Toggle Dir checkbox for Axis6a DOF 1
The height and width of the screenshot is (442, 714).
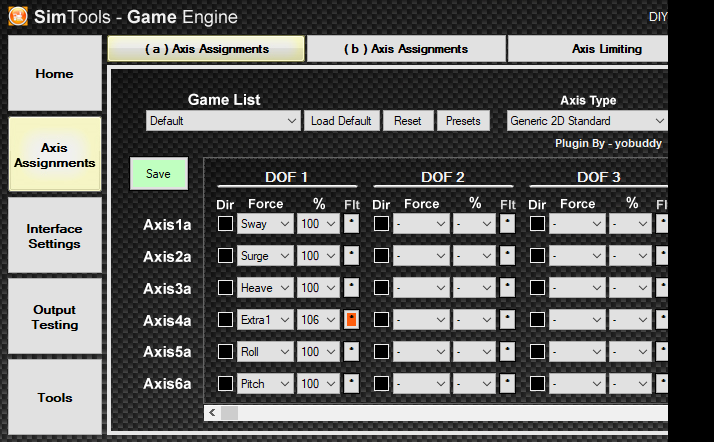point(225,383)
